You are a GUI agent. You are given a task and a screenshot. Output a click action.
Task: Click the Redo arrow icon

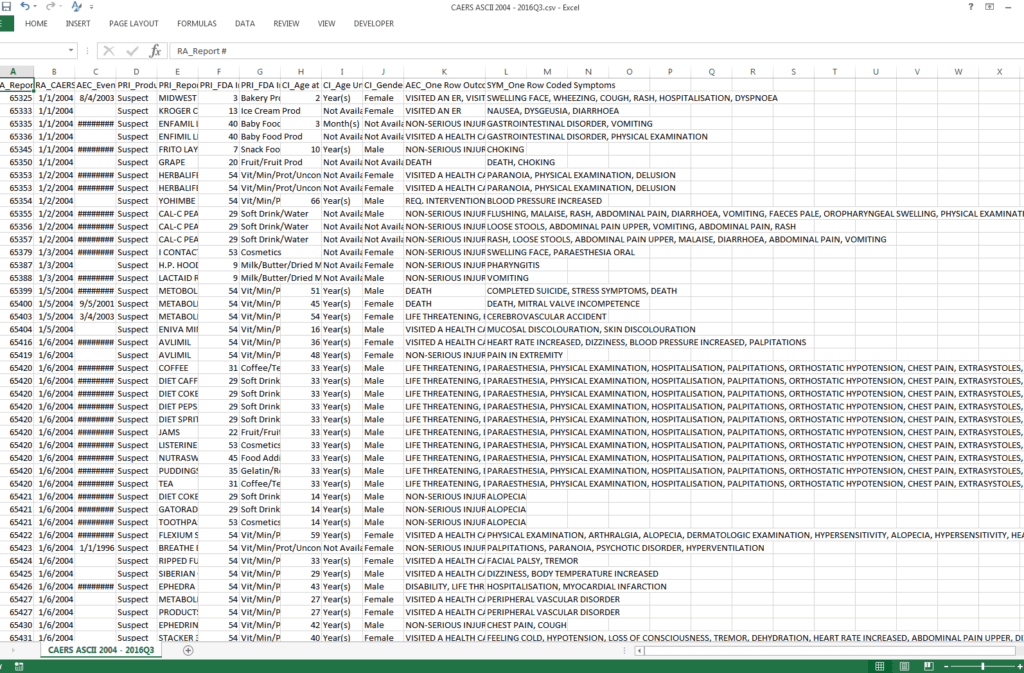coord(50,7)
